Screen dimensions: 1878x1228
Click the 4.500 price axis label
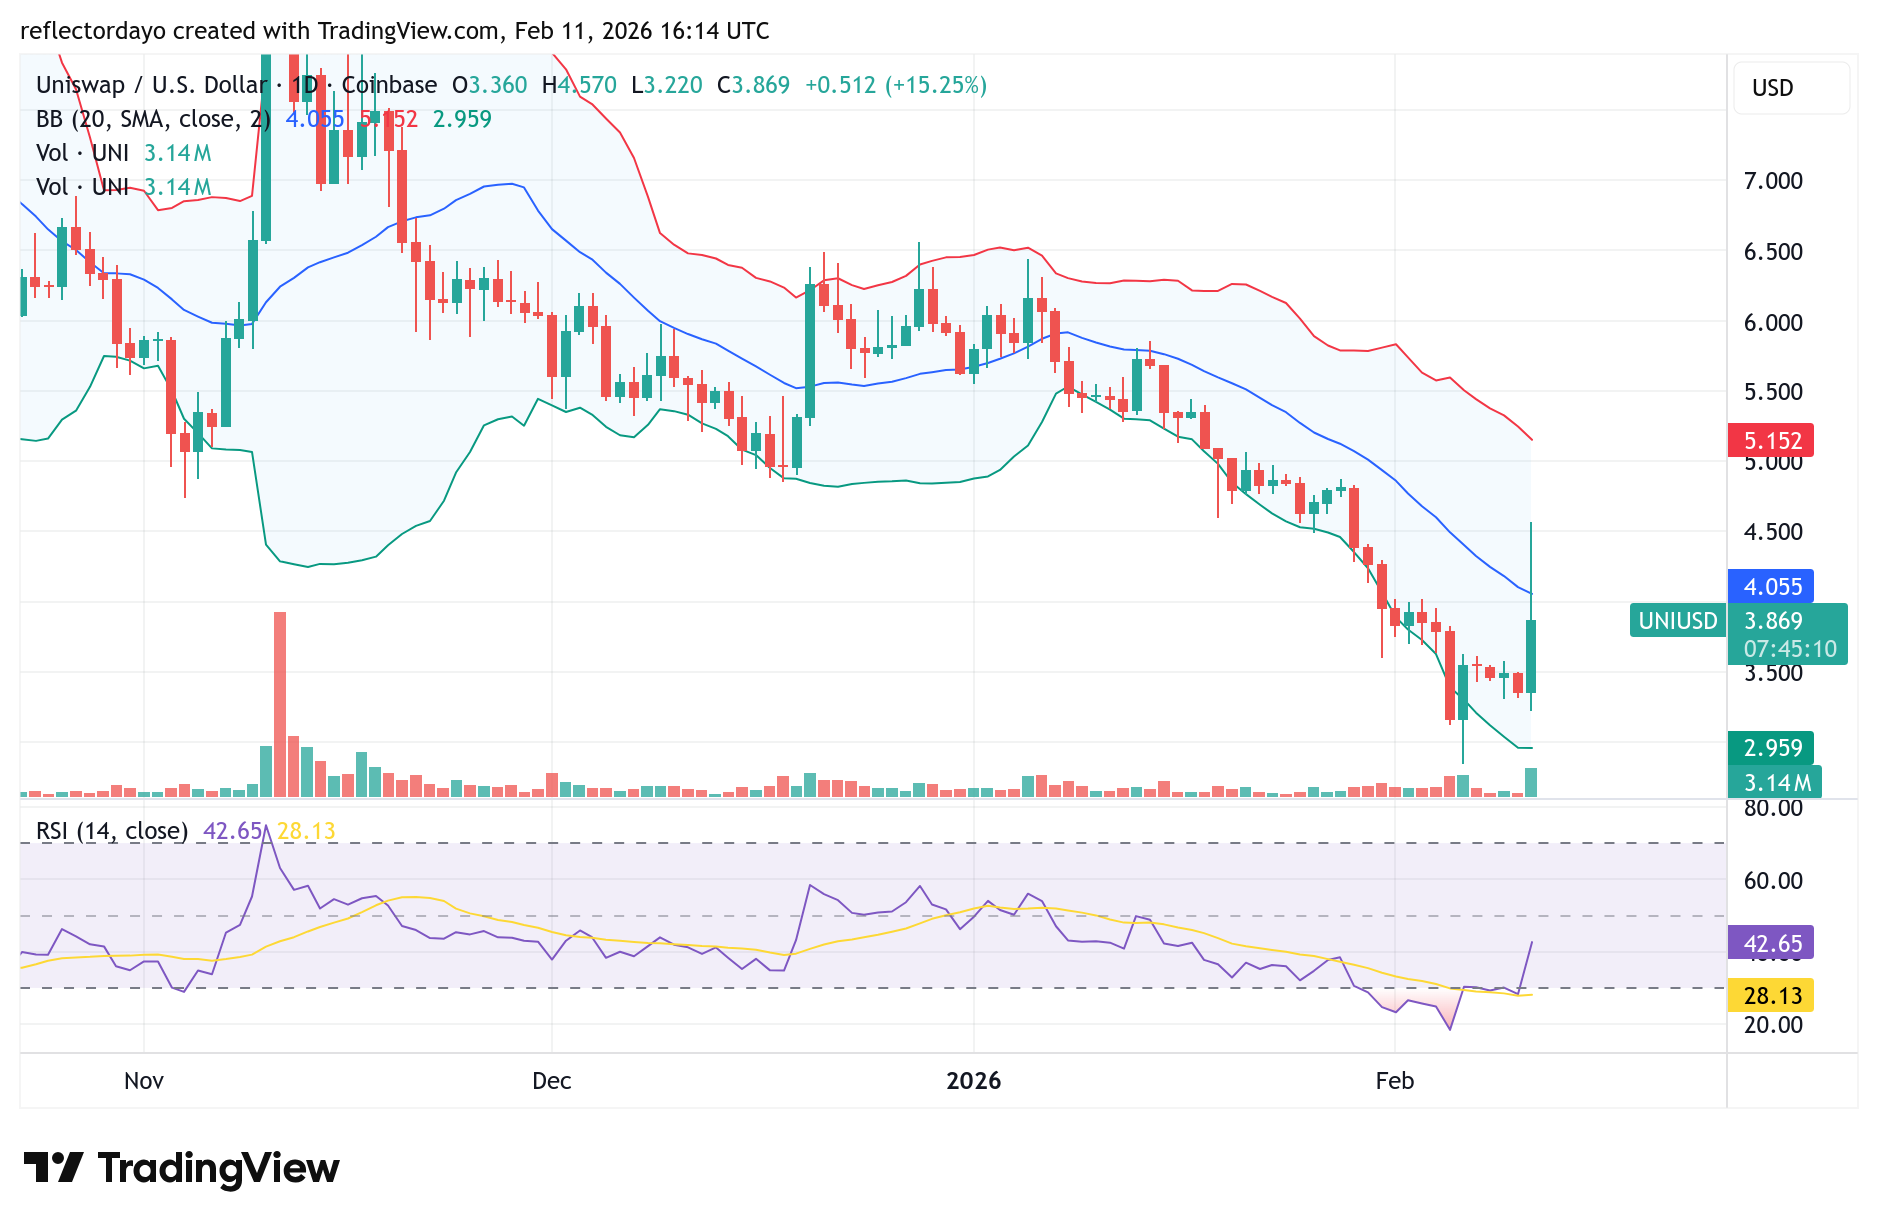coord(1773,532)
